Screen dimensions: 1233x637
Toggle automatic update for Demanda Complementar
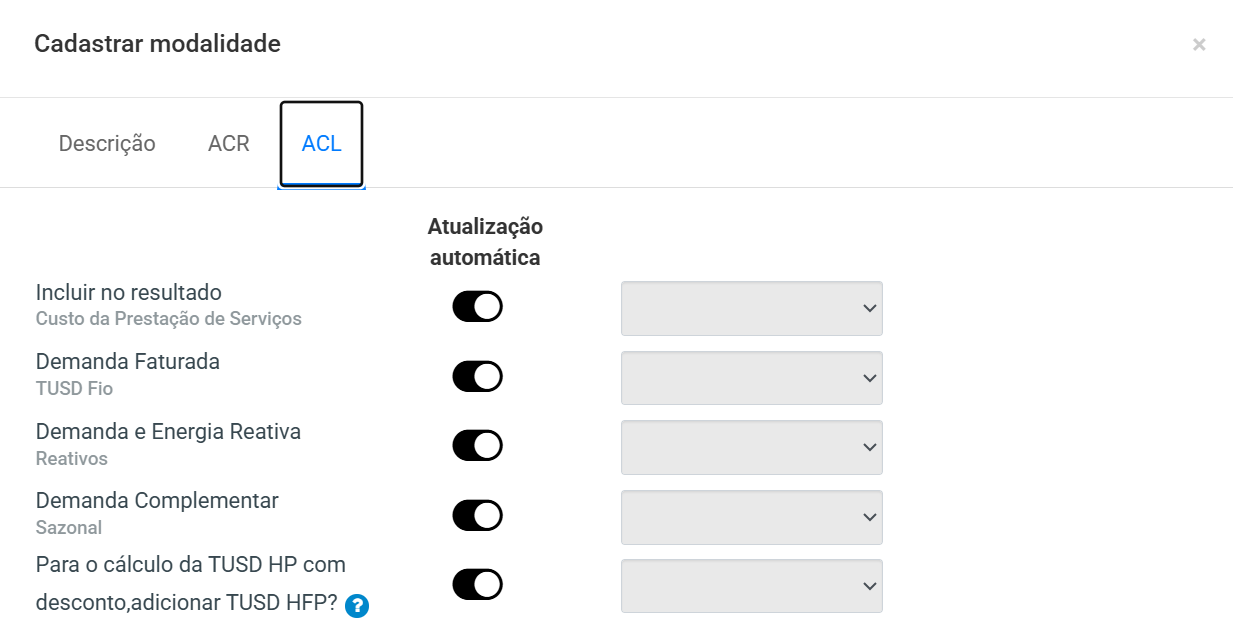pos(477,516)
